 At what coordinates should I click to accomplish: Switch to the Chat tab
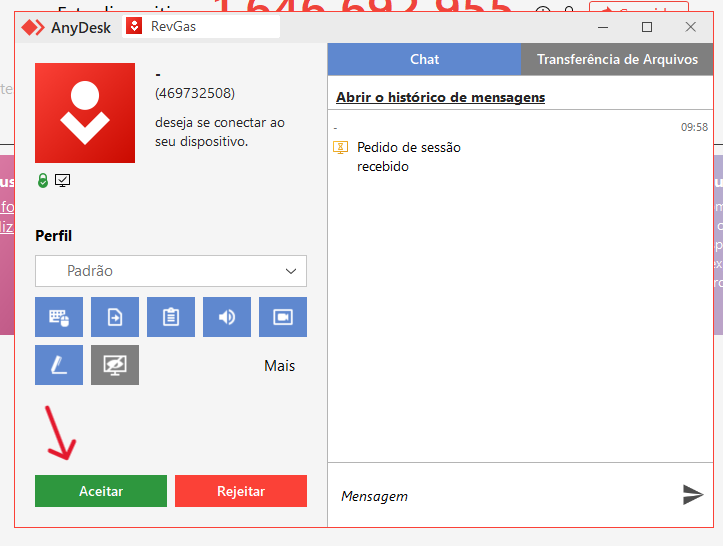pos(424,59)
